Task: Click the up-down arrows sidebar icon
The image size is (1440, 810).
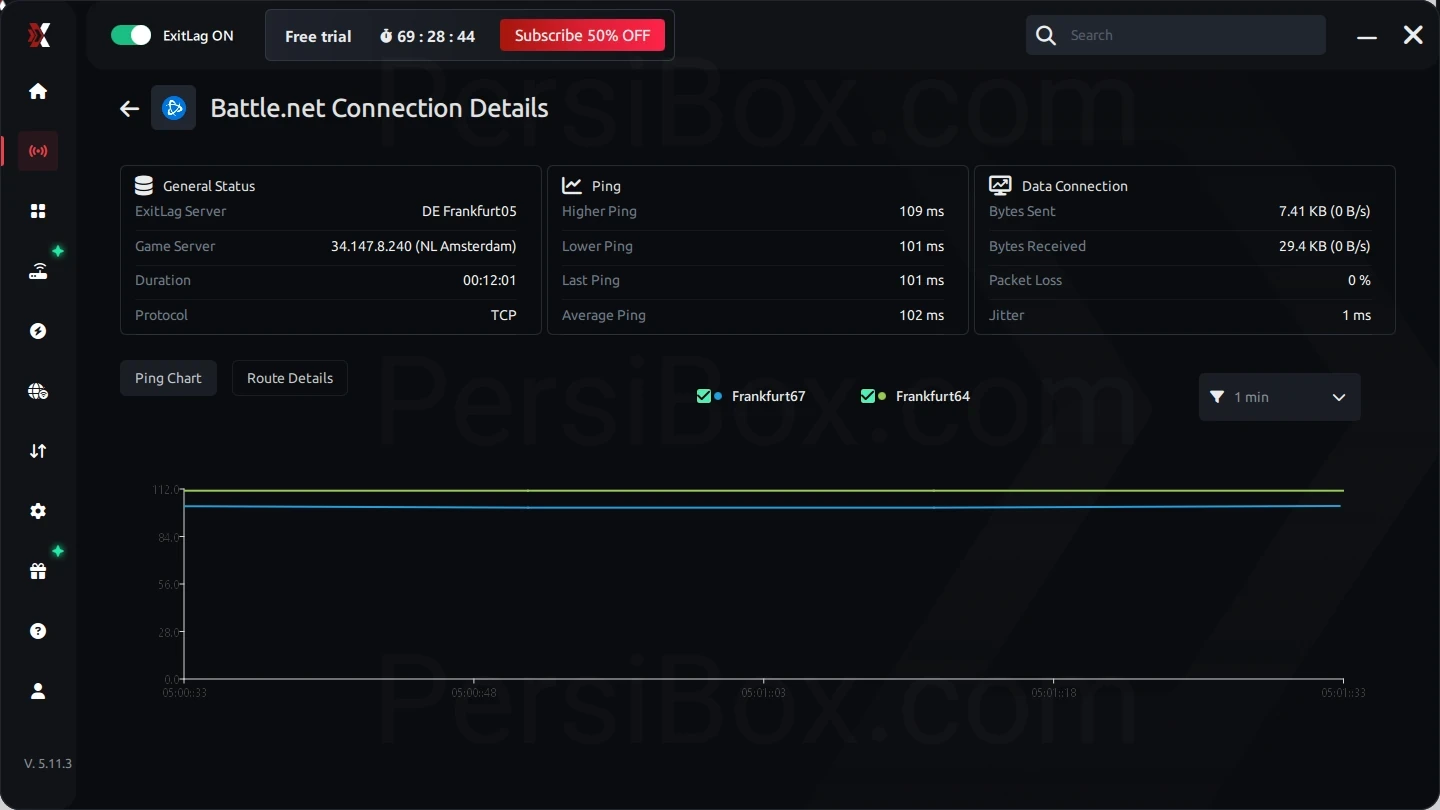Action: click(38, 451)
